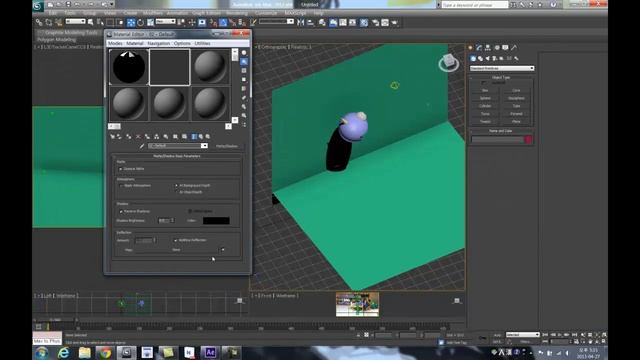
Task: Click the Get Material icon
Action: [113, 137]
